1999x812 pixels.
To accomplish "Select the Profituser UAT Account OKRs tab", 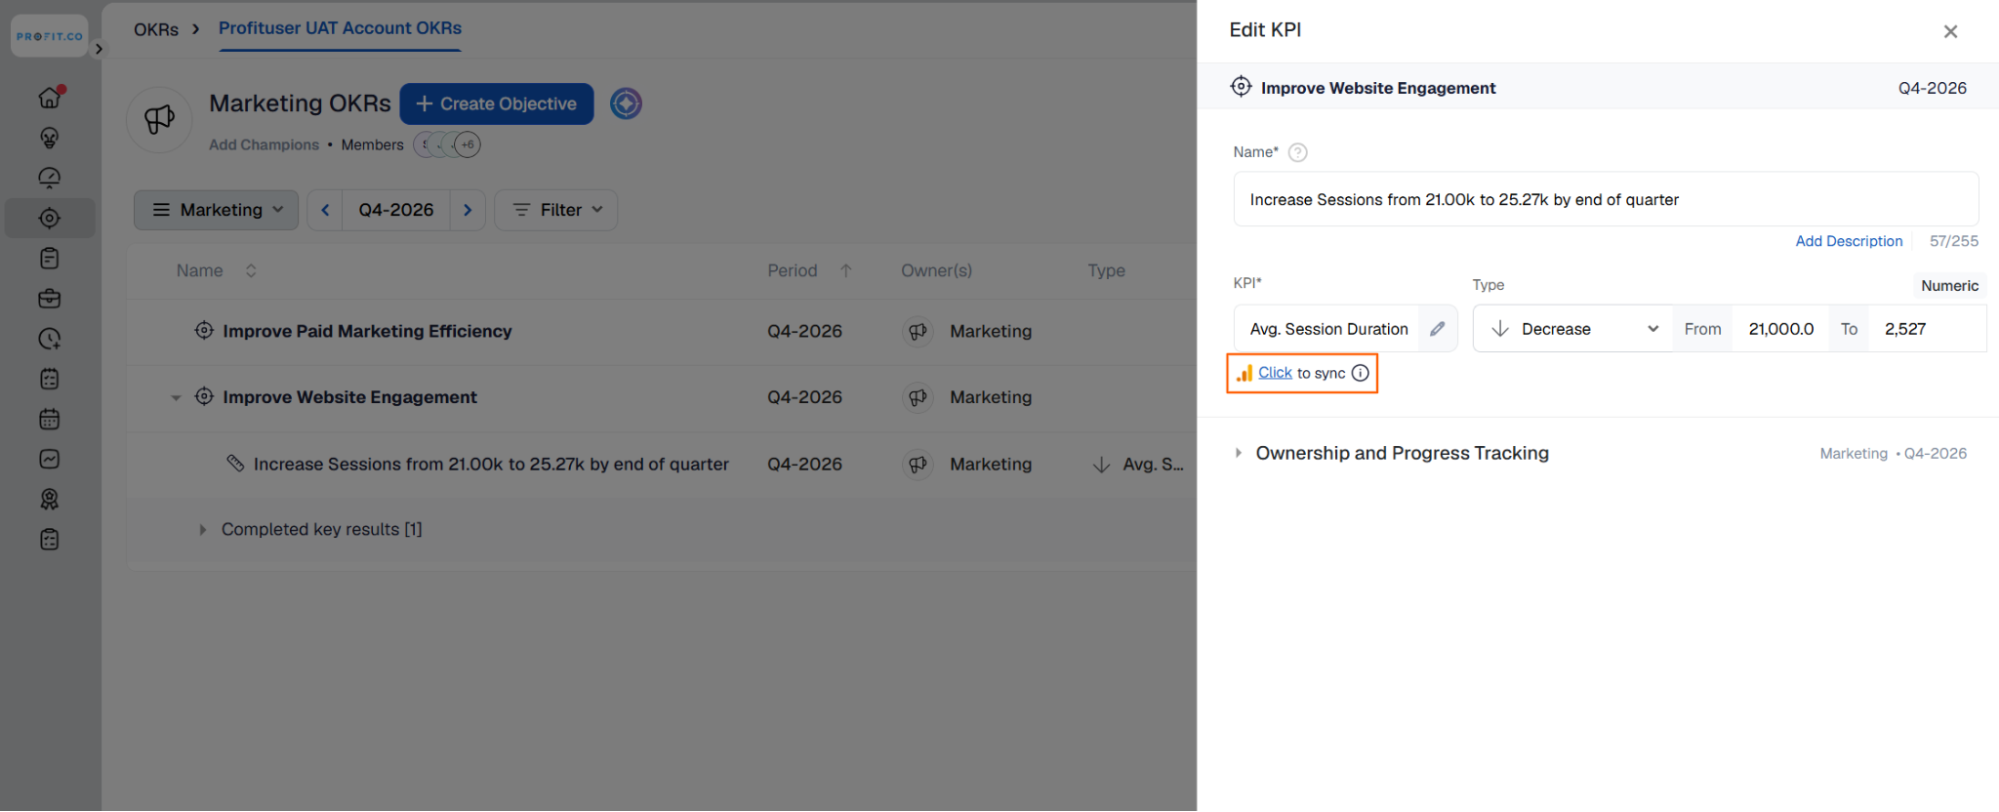I will [x=340, y=28].
